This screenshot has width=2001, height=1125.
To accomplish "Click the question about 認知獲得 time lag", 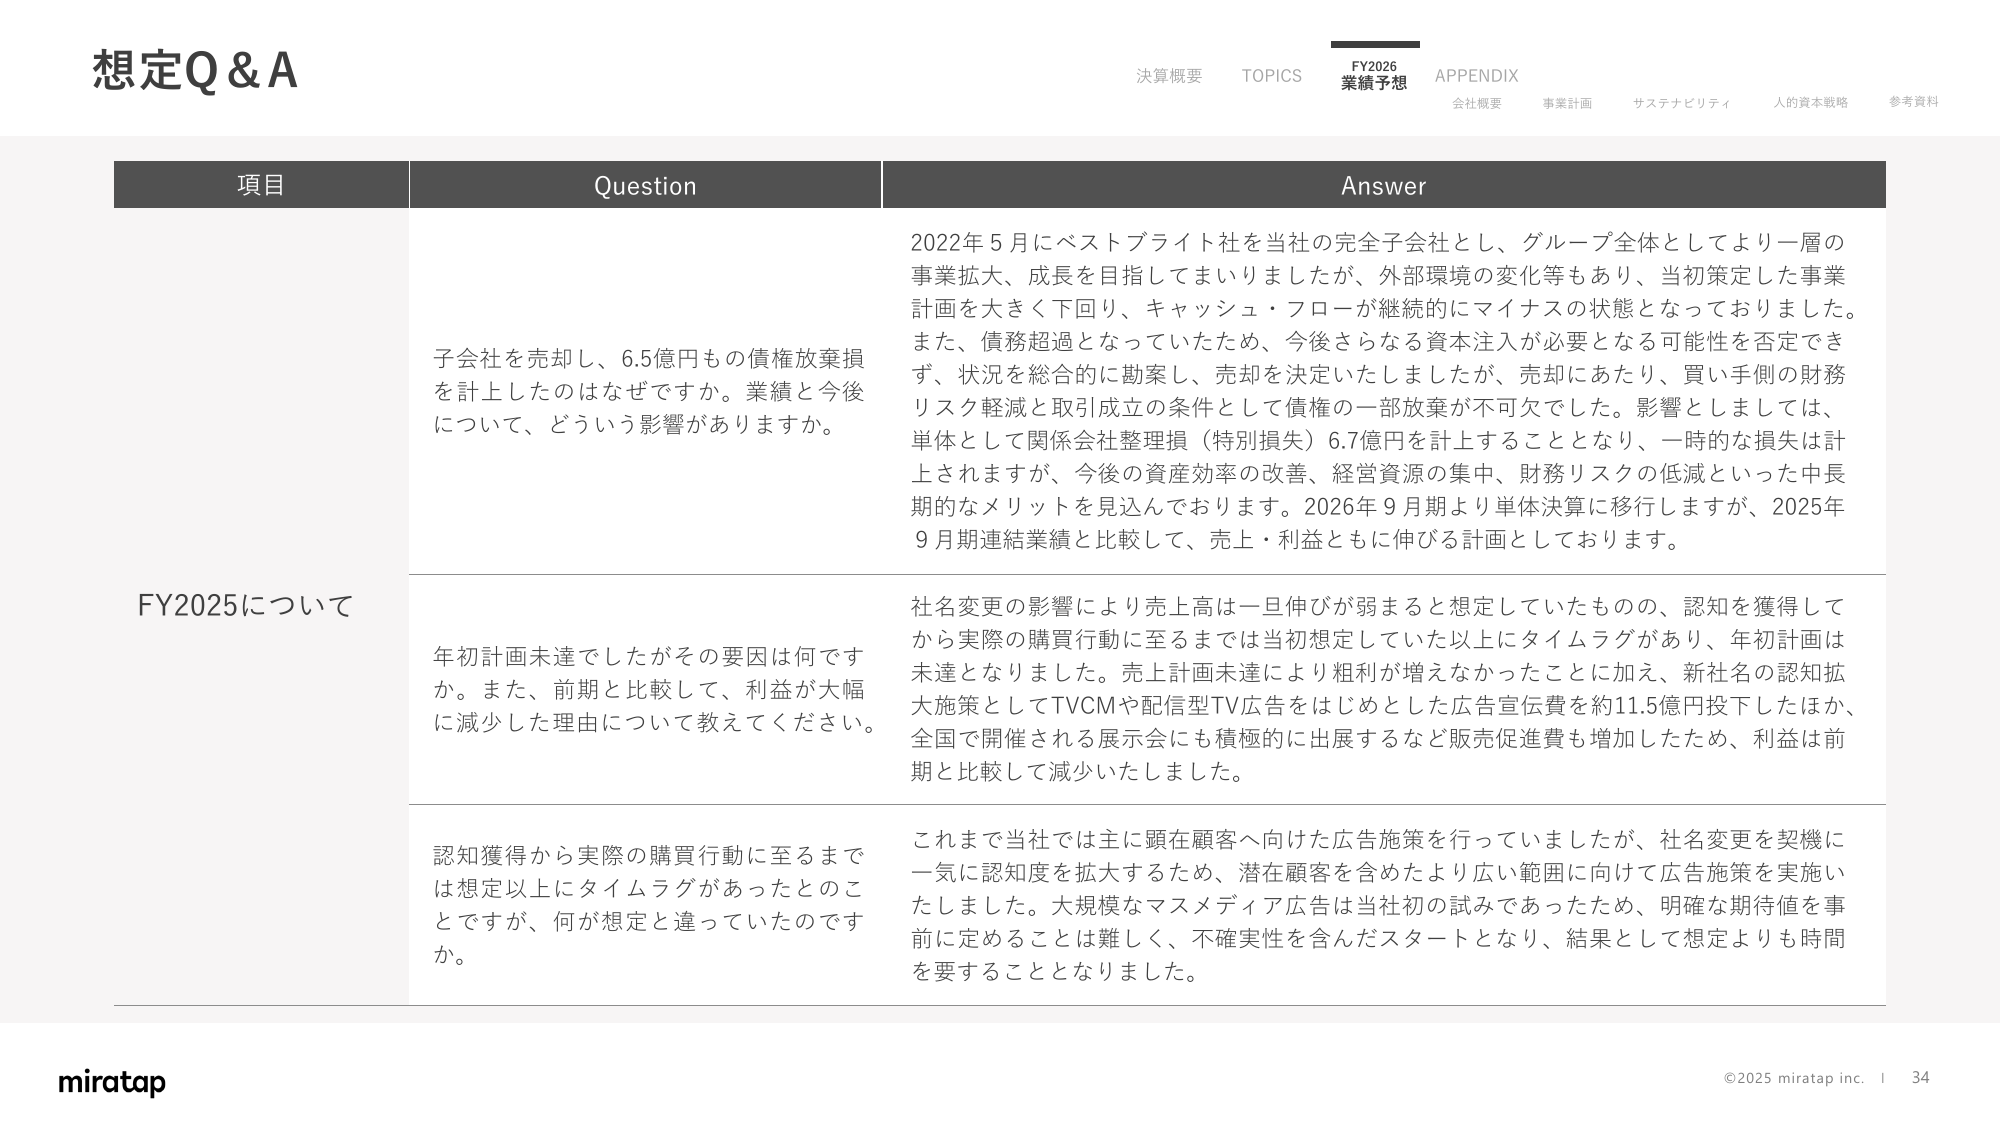I will 648,904.
